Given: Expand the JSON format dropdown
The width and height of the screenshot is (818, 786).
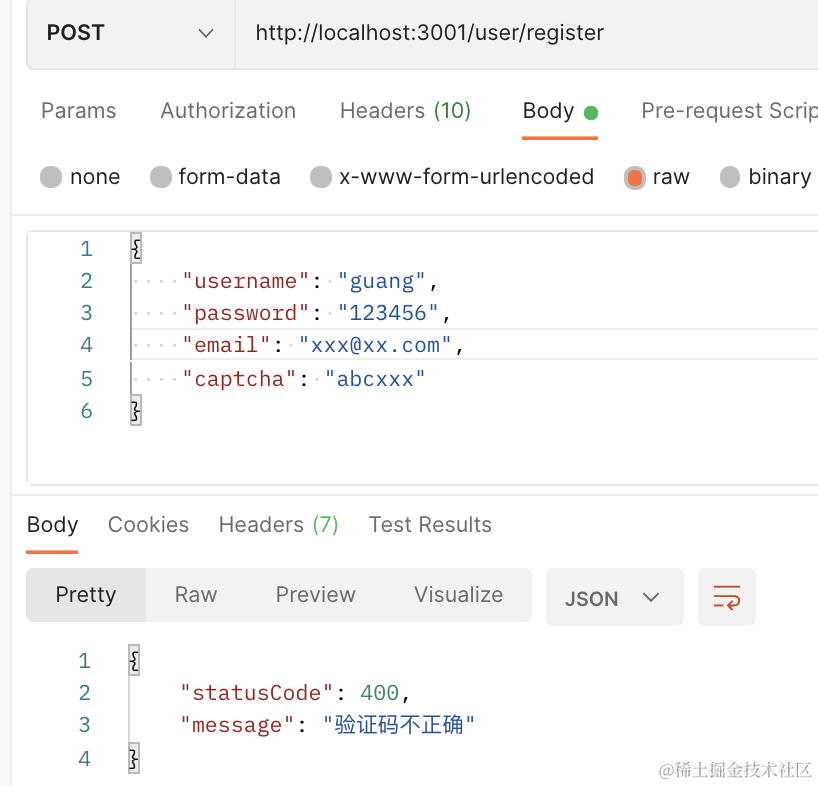Looking at the screenshot, I should coord(614,598).
